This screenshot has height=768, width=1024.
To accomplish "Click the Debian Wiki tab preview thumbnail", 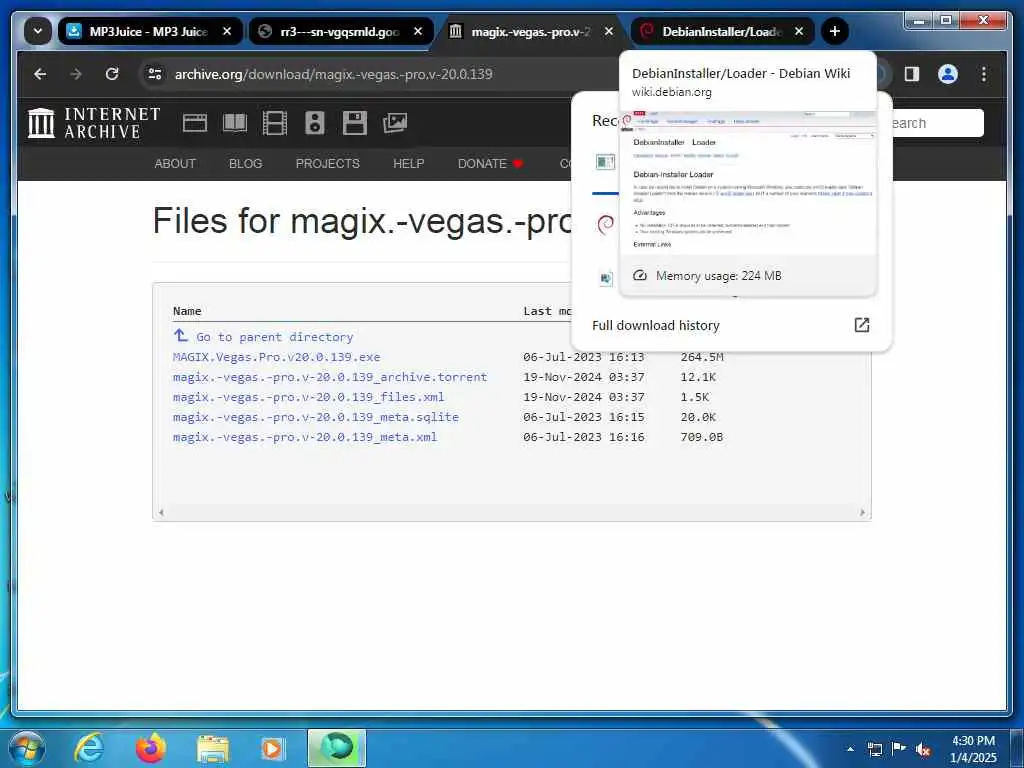I will click(747, 183).
